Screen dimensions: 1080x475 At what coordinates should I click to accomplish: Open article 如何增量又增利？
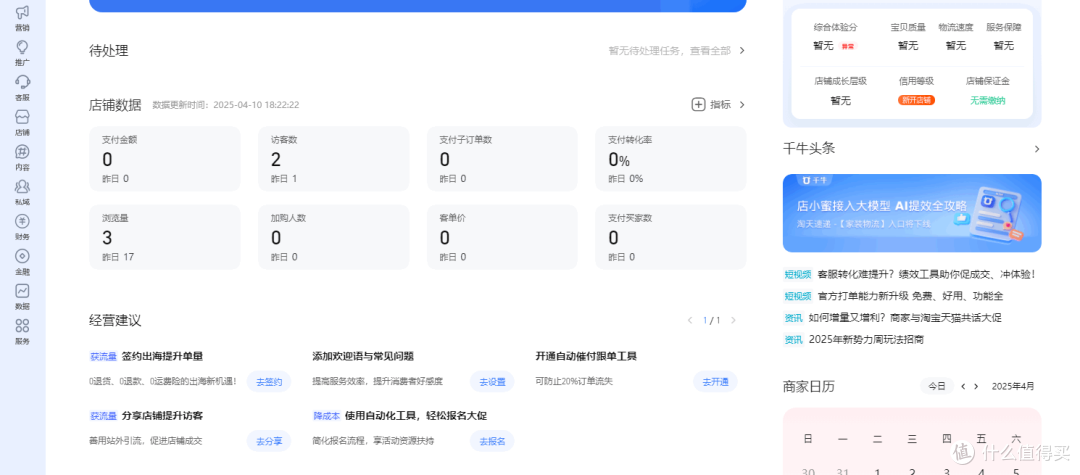pos(904,317)
